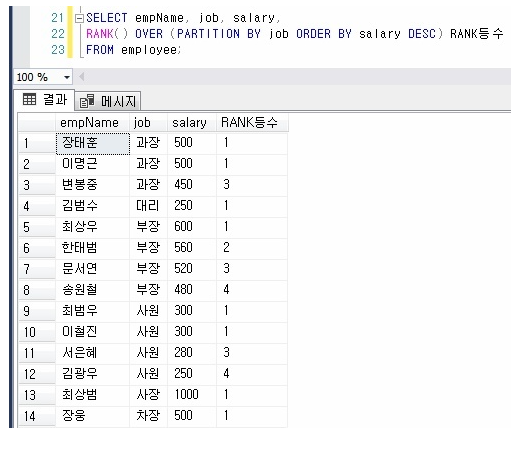Click line number 21 in the editor margin
Viewport: 522px width, 454px height.
[57, 18]
